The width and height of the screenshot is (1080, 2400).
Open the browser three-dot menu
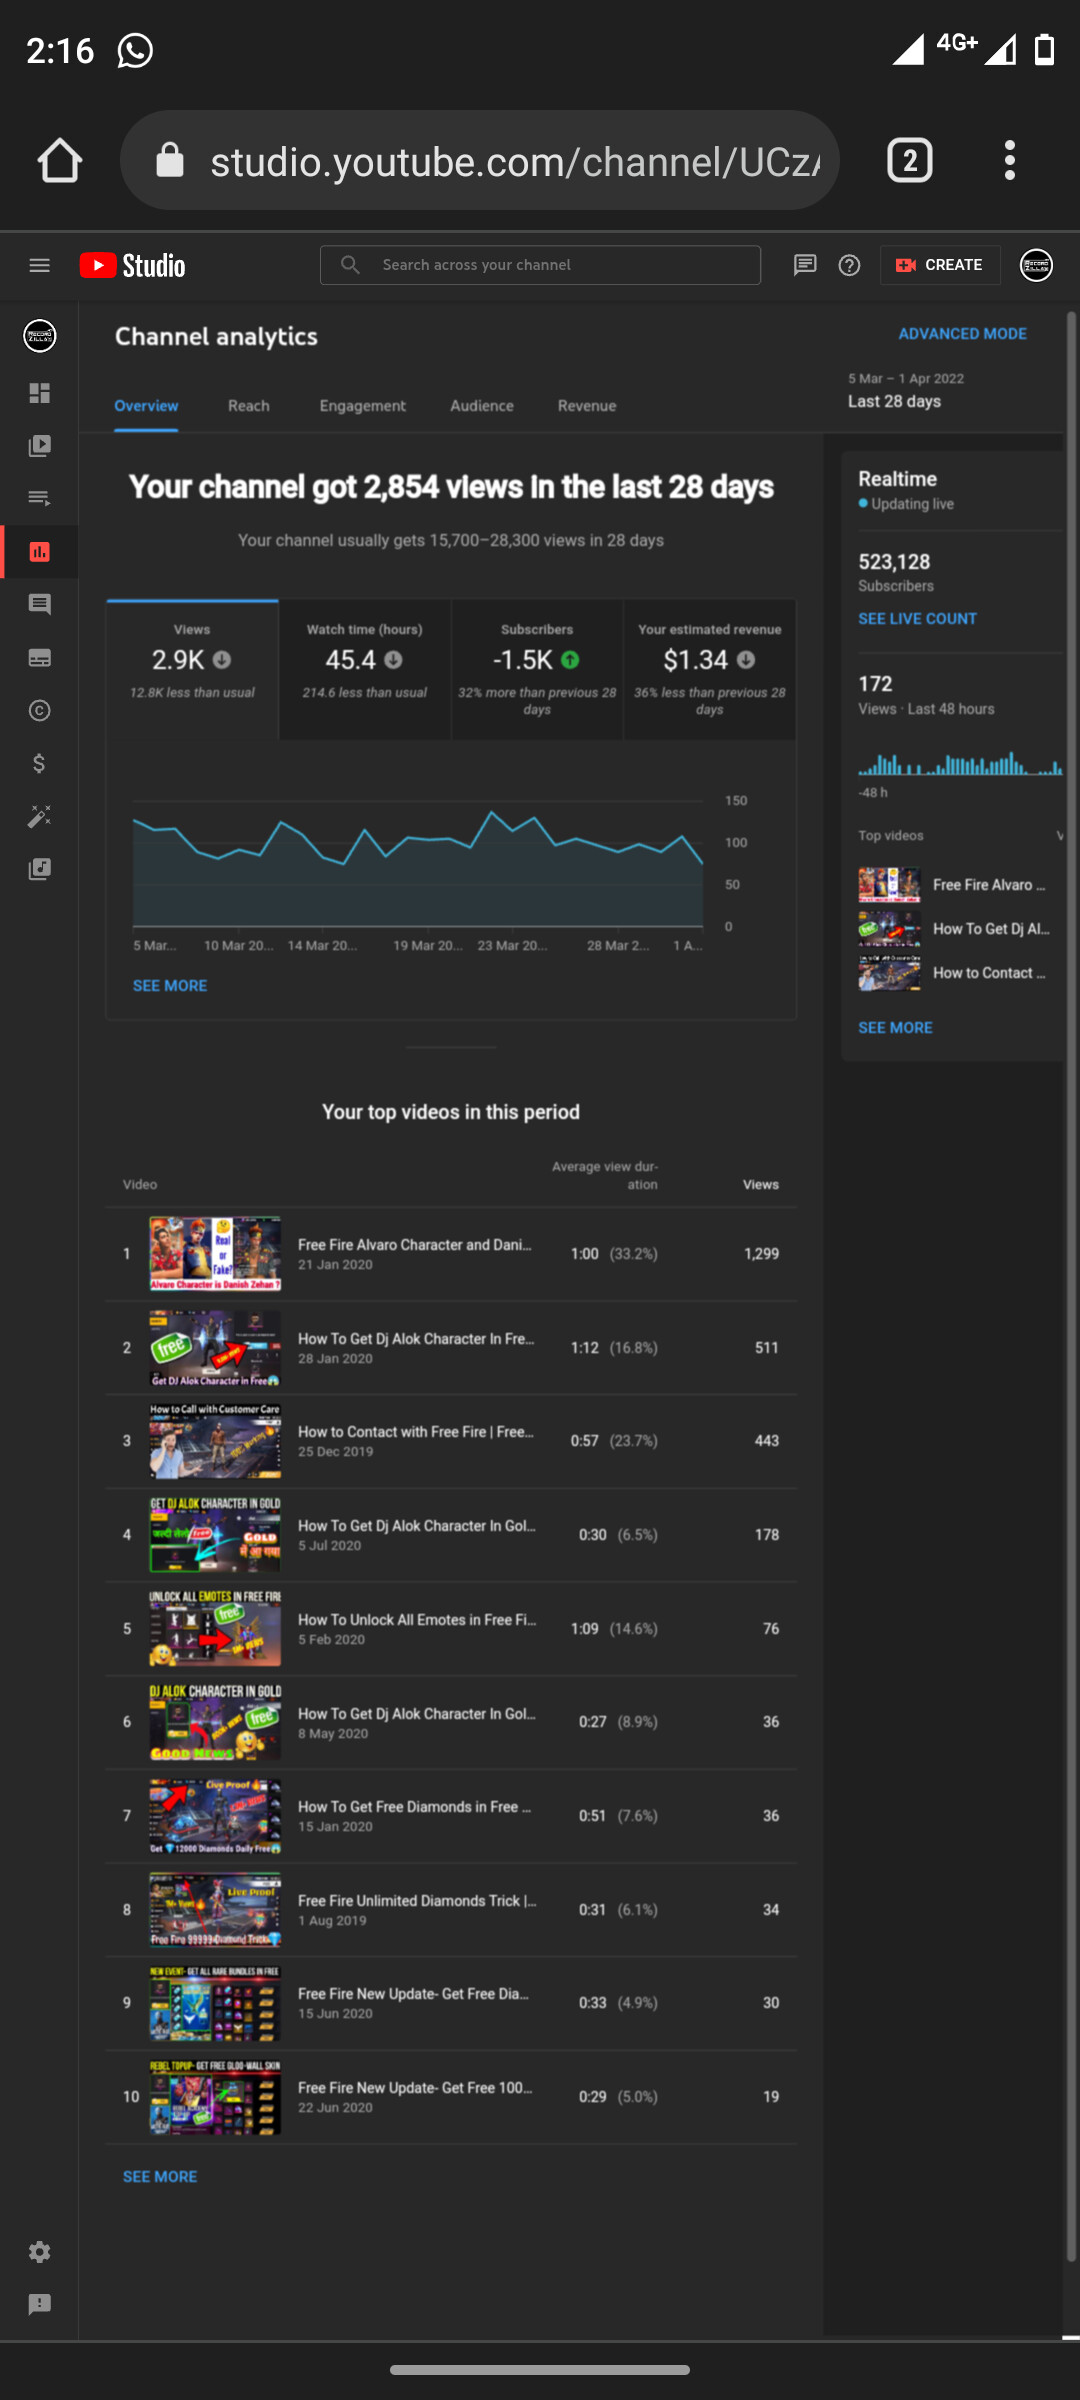[x=1010, y=160]
